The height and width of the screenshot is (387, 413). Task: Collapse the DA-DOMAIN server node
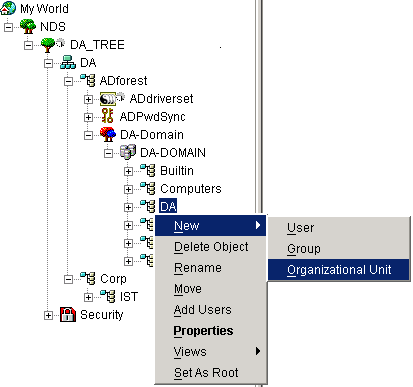(x=108, y=153)
